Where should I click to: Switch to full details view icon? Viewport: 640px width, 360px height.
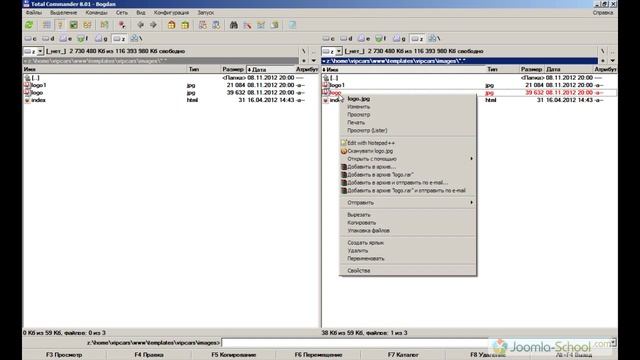point(60,25)
